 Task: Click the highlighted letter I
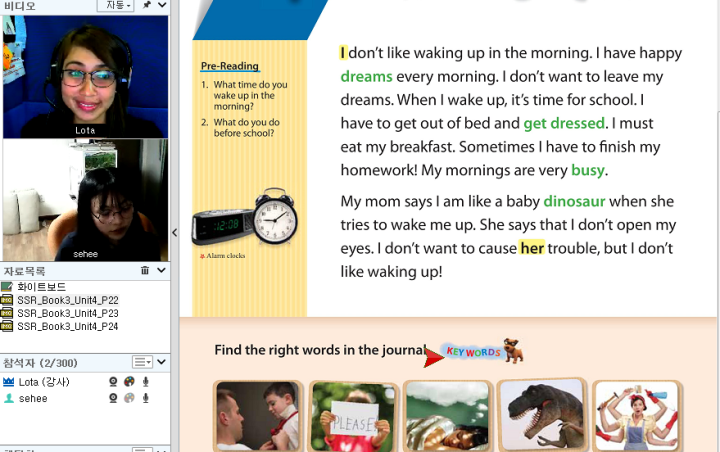tap(343, 53)
